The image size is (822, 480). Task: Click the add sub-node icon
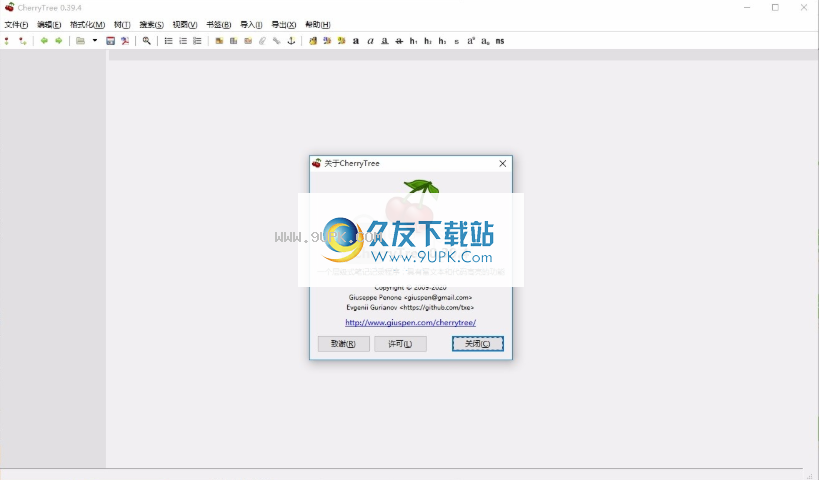tap(22, 41)
